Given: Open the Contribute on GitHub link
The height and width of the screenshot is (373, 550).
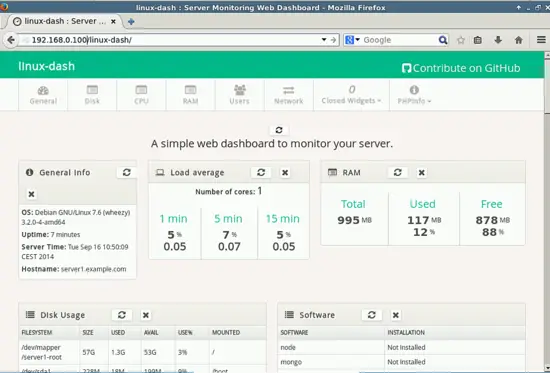Looking at the screenshot, I should (x=461, y=68).
